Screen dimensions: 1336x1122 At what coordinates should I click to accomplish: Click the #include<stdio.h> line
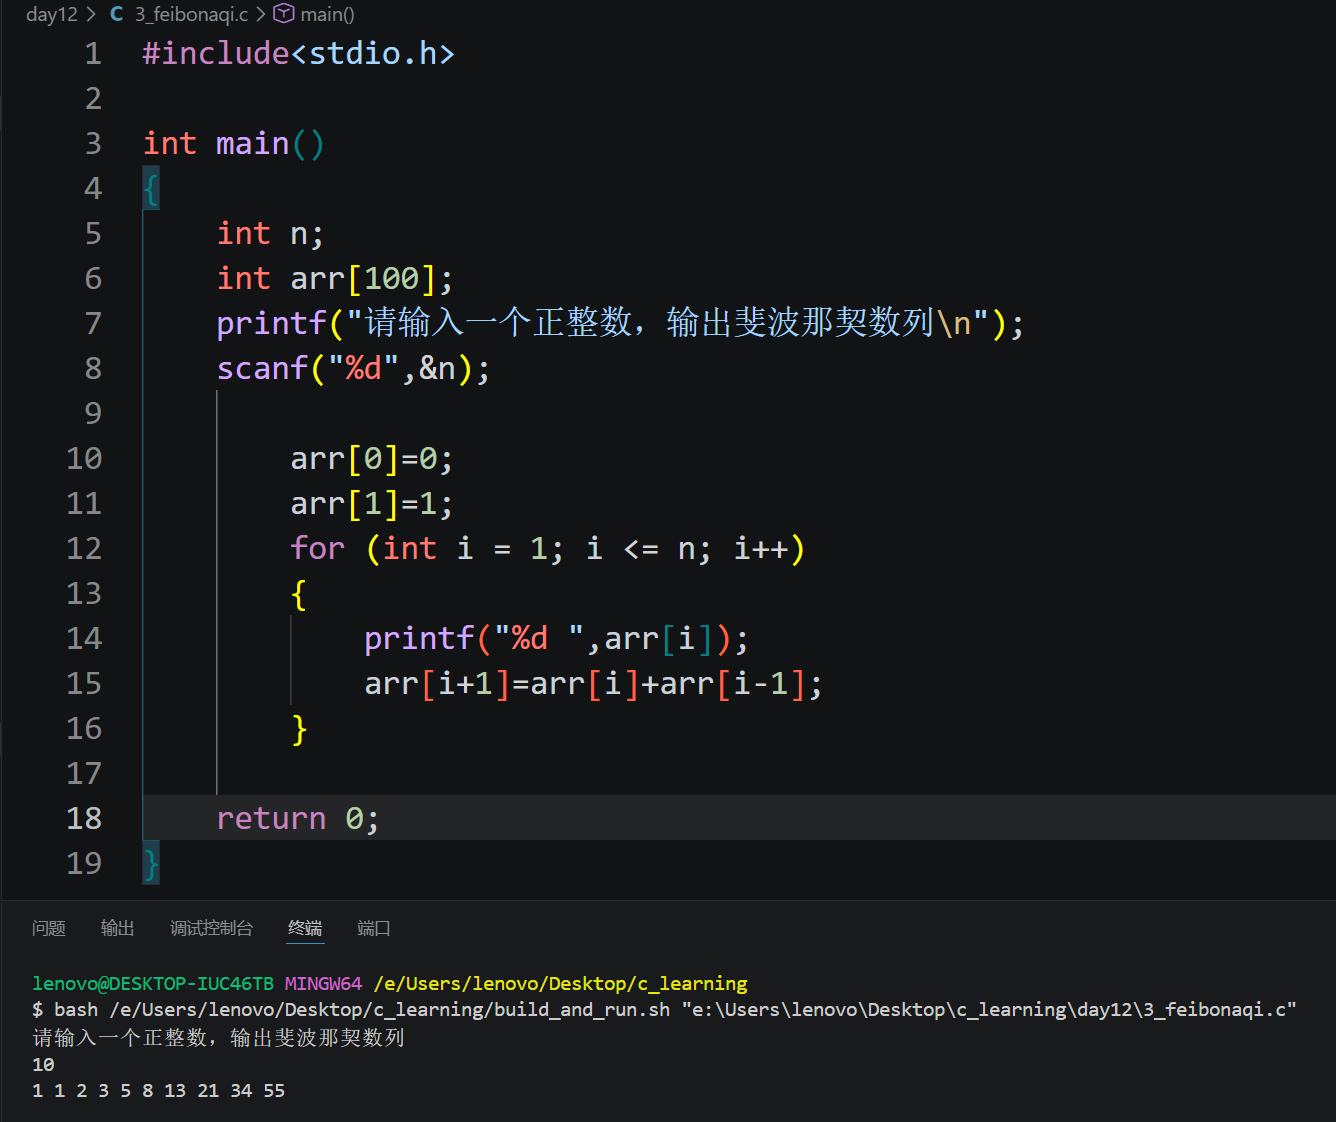298,53
